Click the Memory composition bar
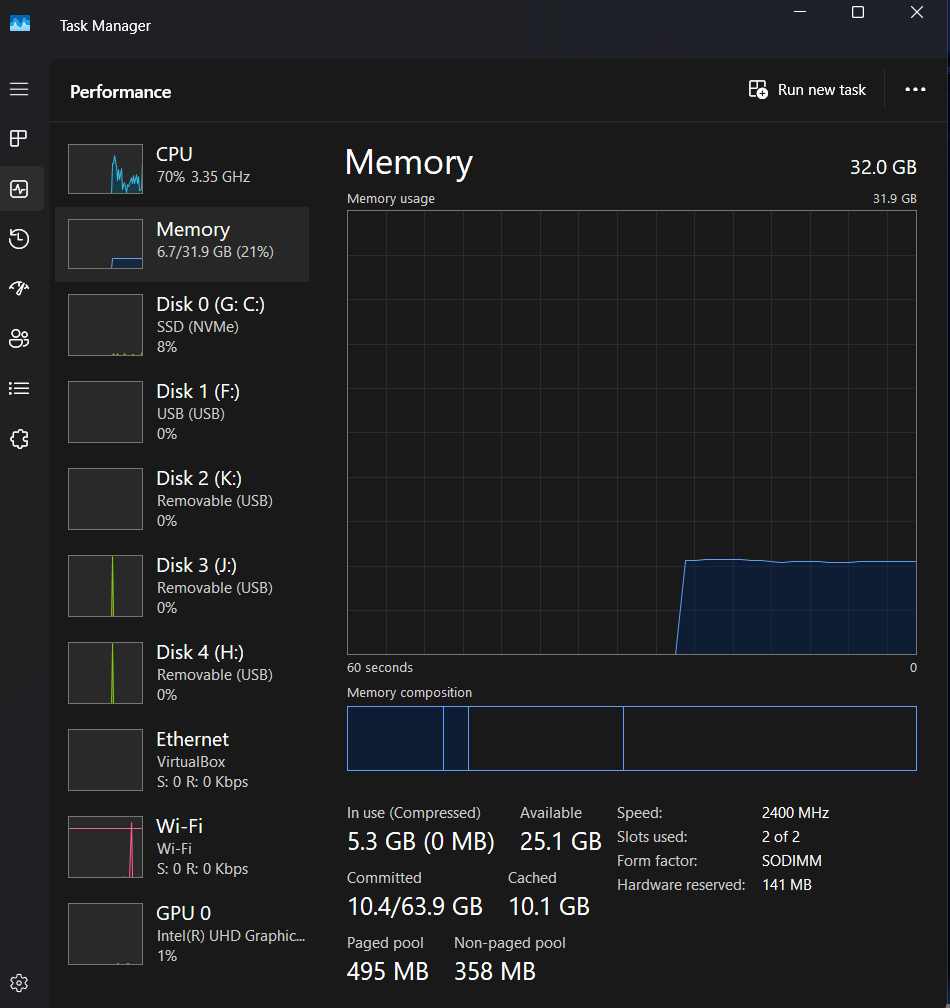This screenshot has width=950, height=1008. [x=631, y=738]
